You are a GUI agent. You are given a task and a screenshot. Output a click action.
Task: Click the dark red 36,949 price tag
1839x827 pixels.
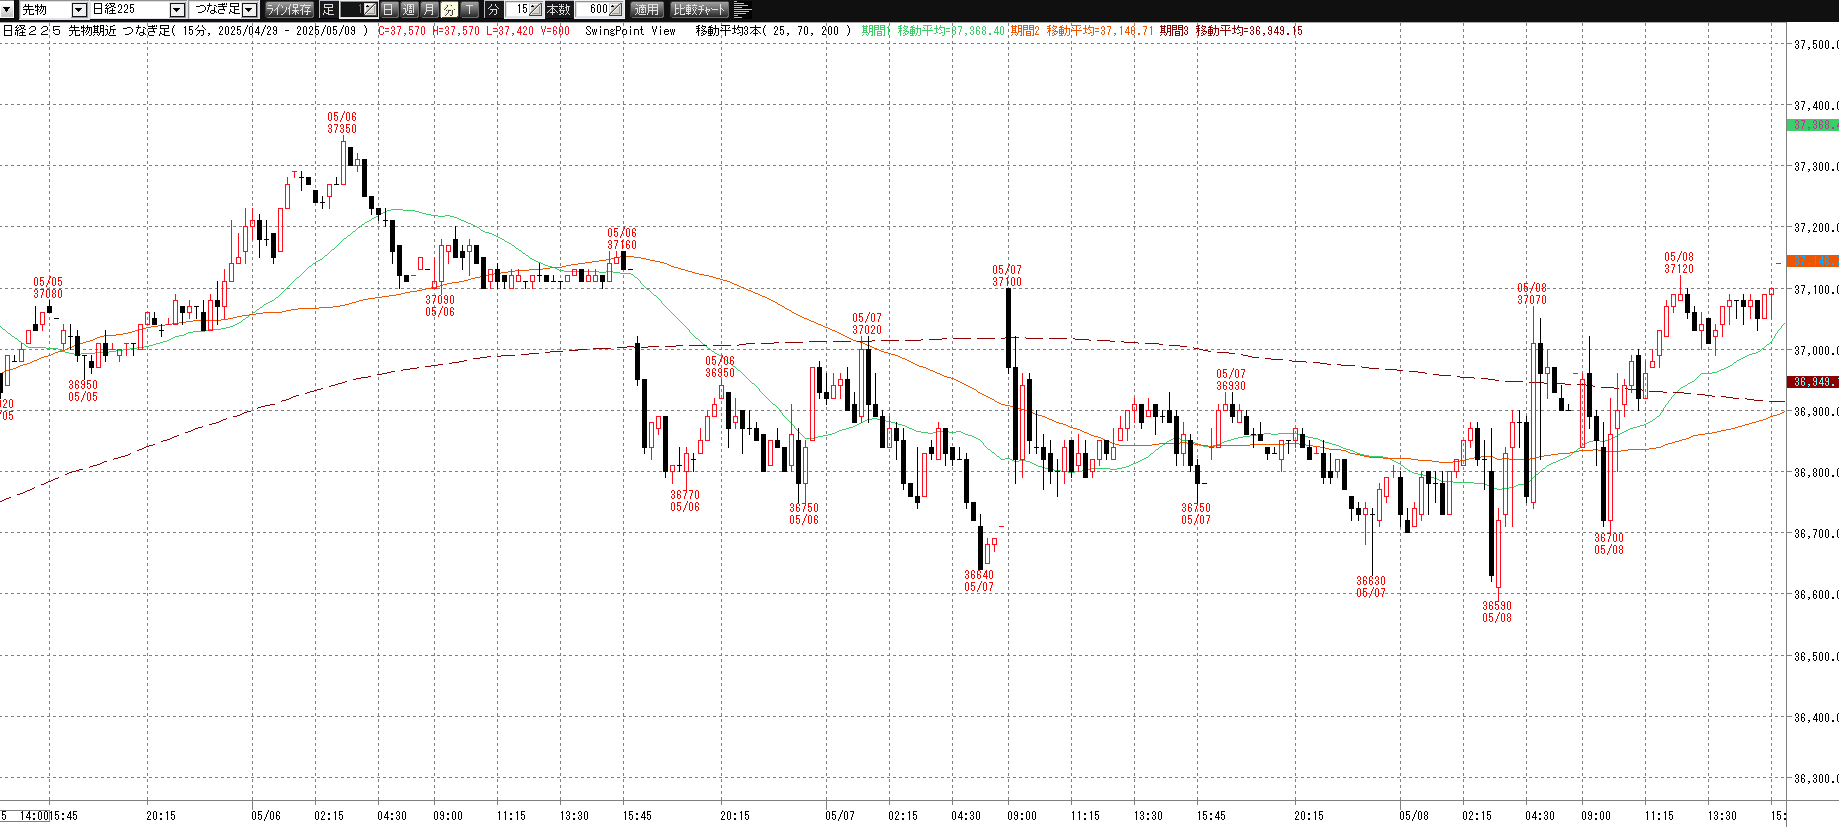click(1812, 382)
